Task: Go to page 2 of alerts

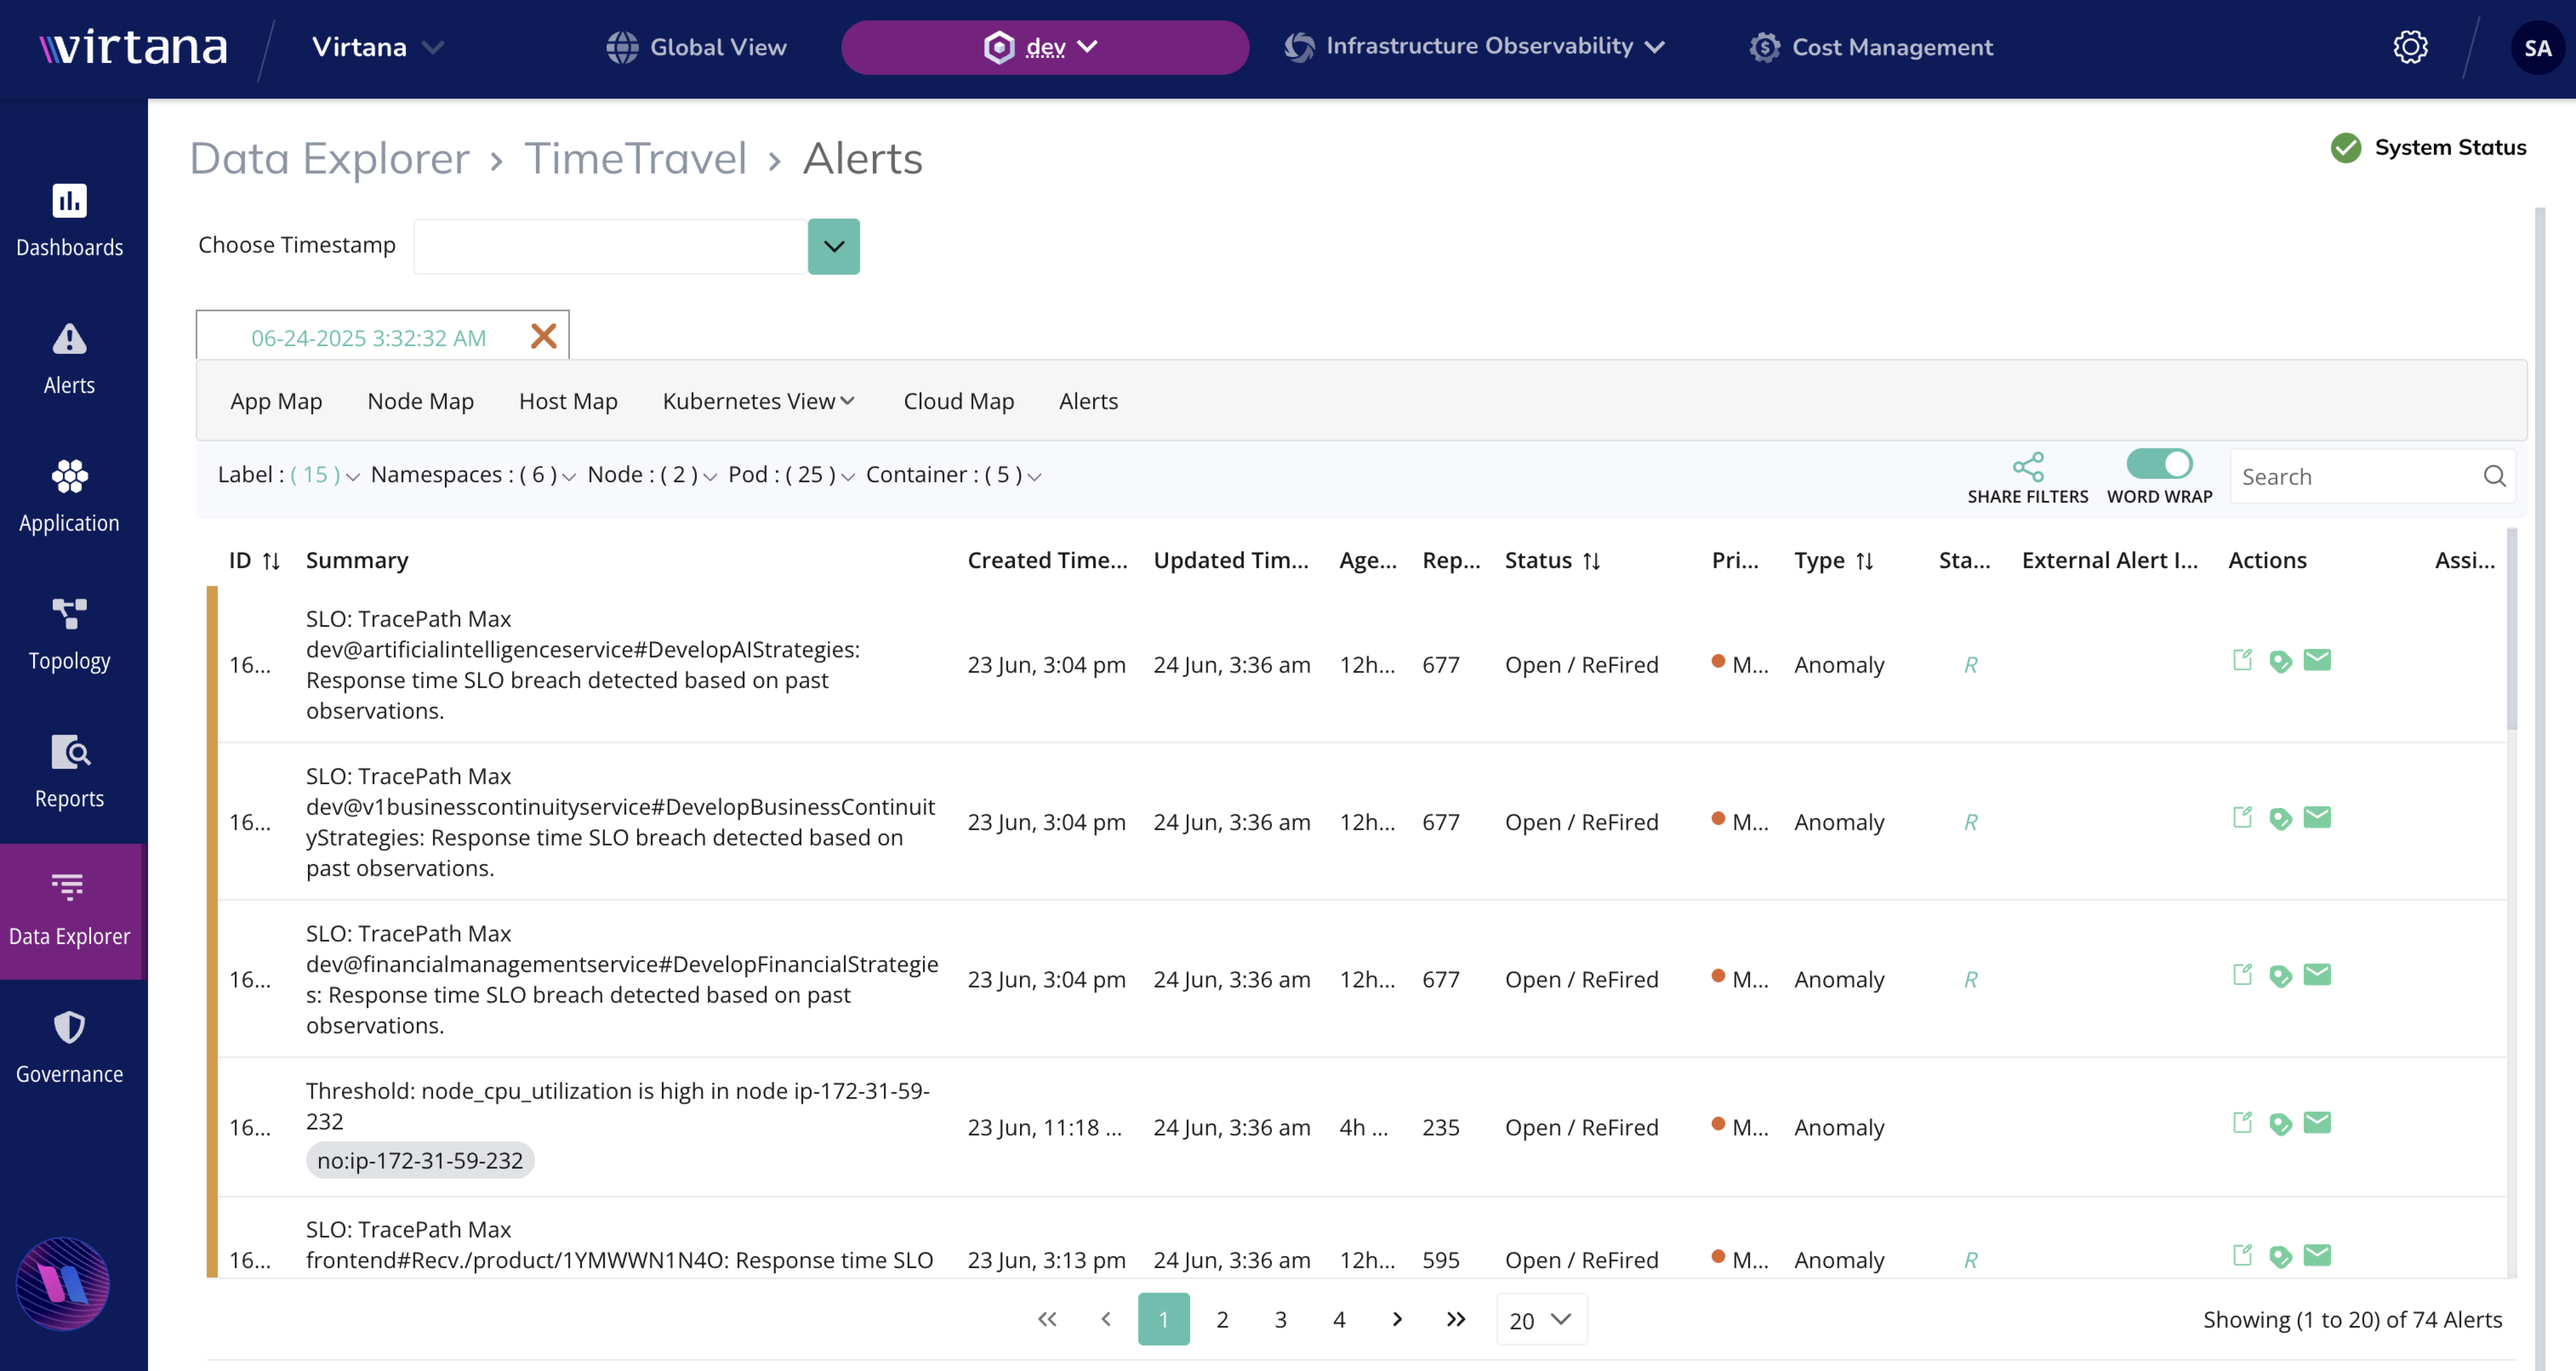Action: pyautogui.click(x=1222, y=1320)
